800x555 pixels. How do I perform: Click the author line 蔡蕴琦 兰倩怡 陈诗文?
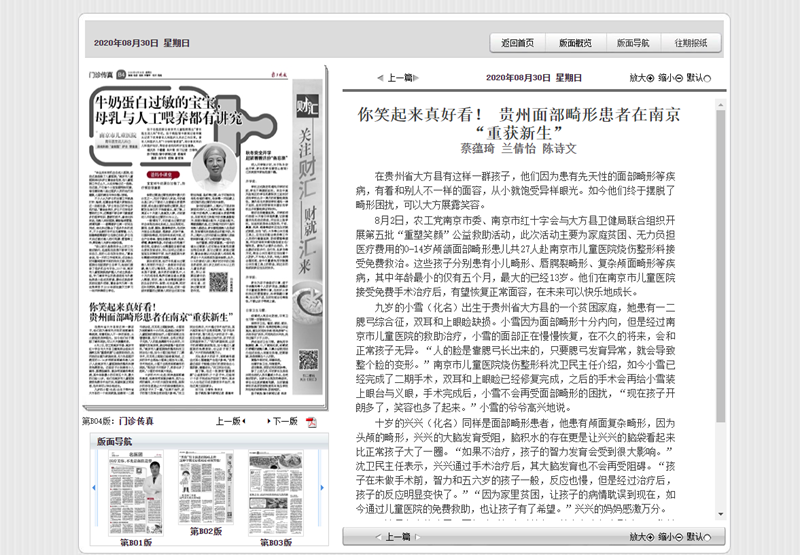[518, 148]
